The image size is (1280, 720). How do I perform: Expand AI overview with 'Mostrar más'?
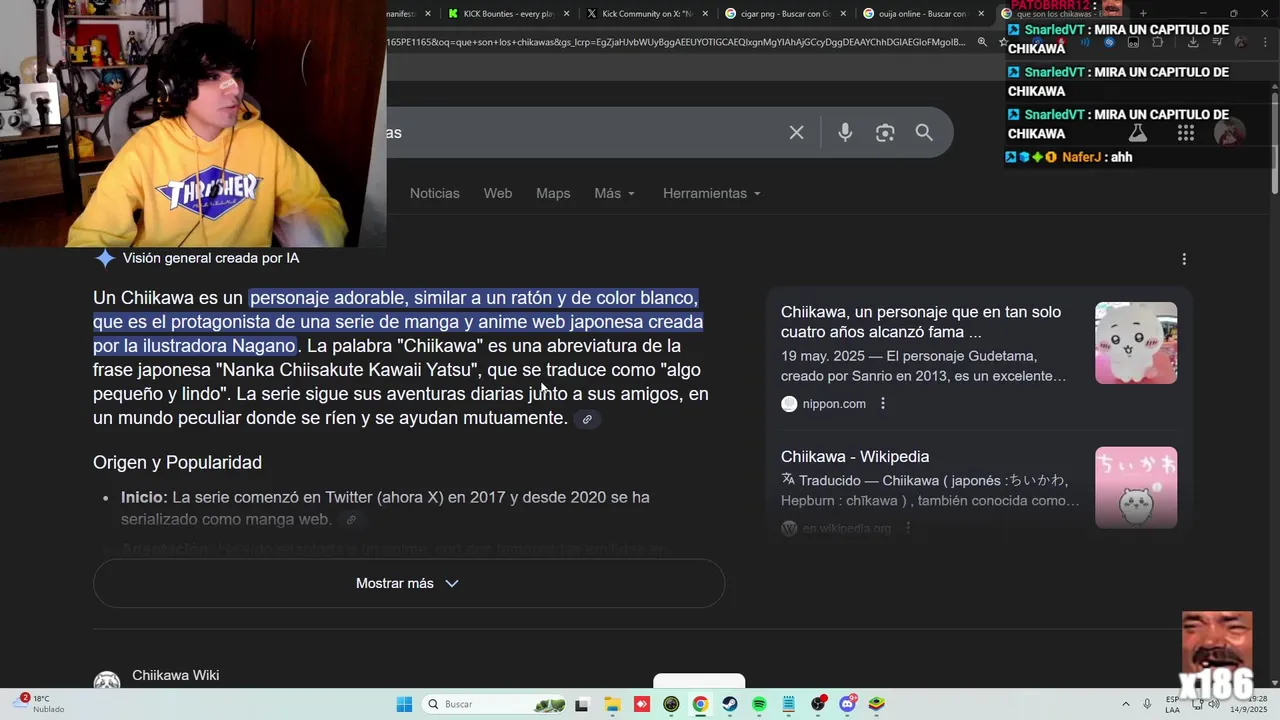[x=408, y=583]
